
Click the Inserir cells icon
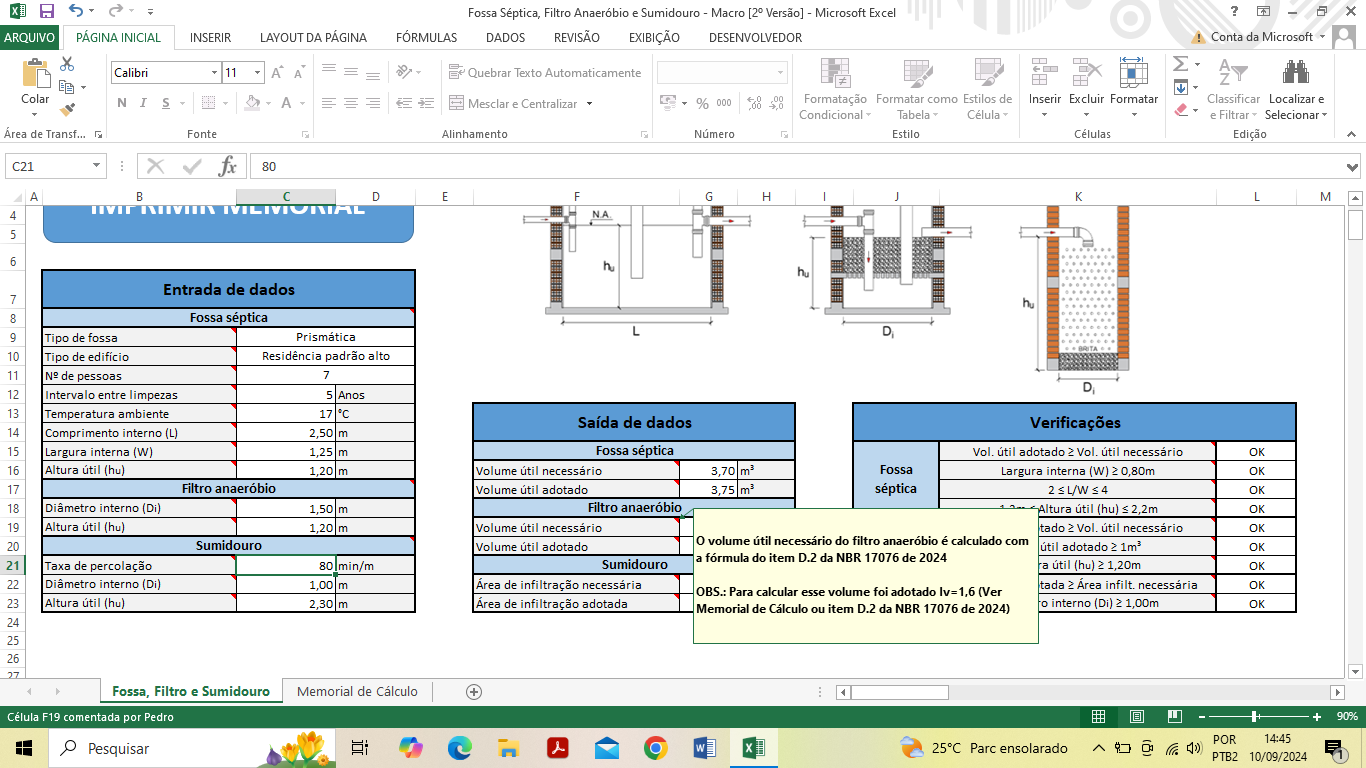point(1045,75)
